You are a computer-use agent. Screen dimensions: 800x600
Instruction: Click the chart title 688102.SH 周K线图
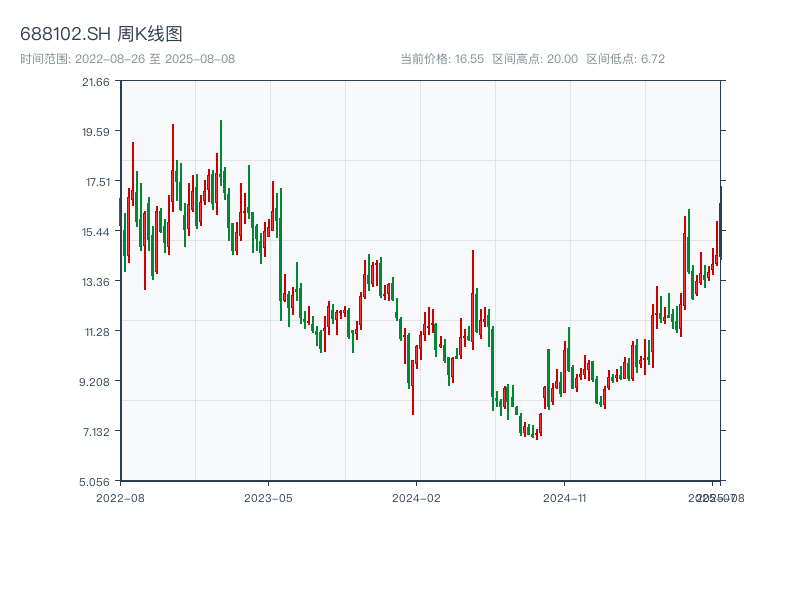pyautogui.click(x=101, y=34)
